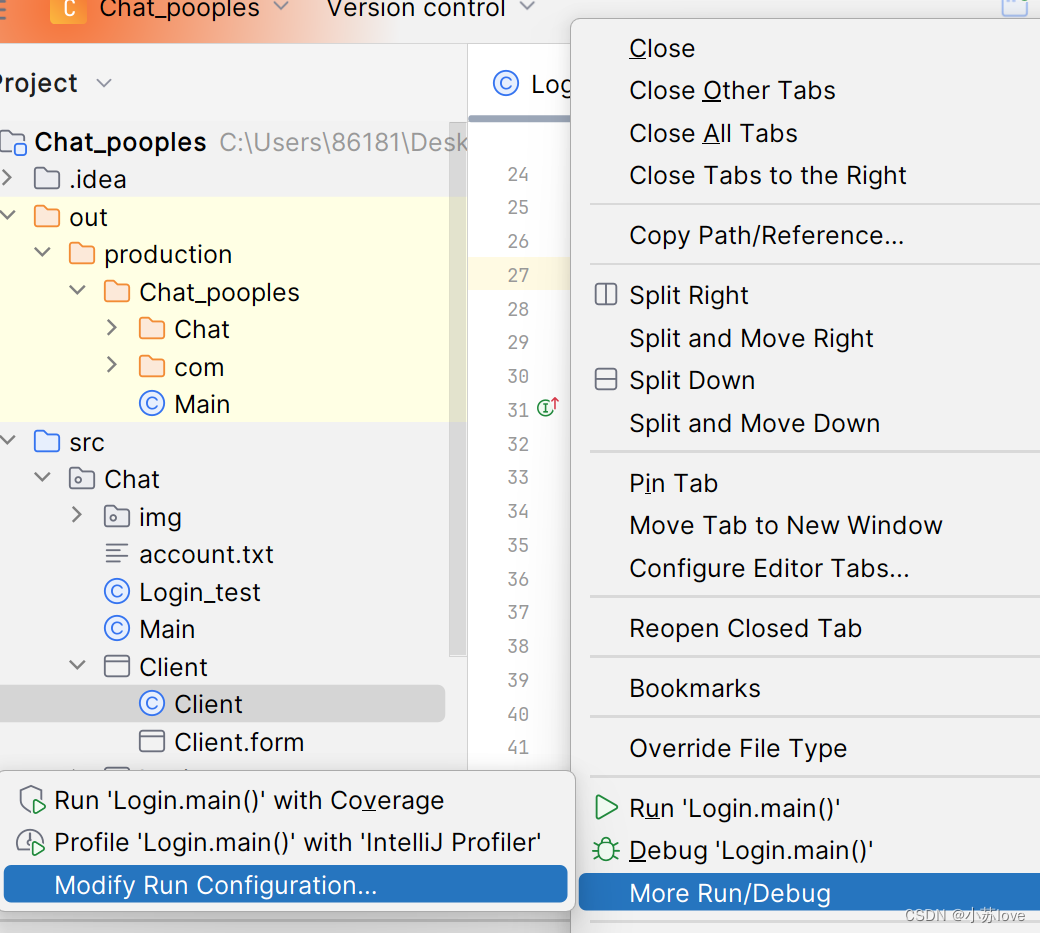This screenshot has height=933, width=1040.
Task: Collapse the Chat_pooples folder under production
Action: click(x=78, y=290)
